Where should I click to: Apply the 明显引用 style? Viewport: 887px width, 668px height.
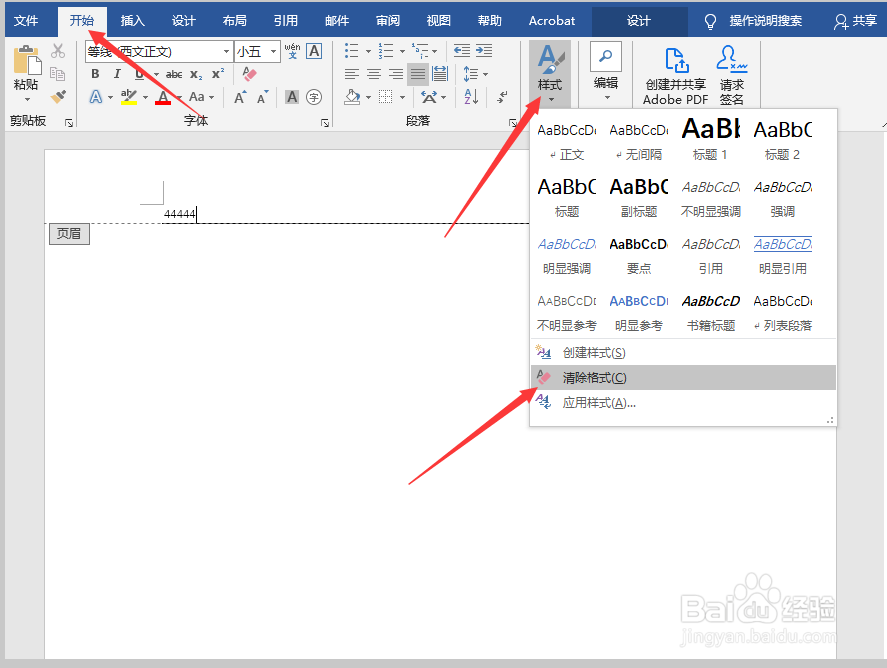pos(782,256)
